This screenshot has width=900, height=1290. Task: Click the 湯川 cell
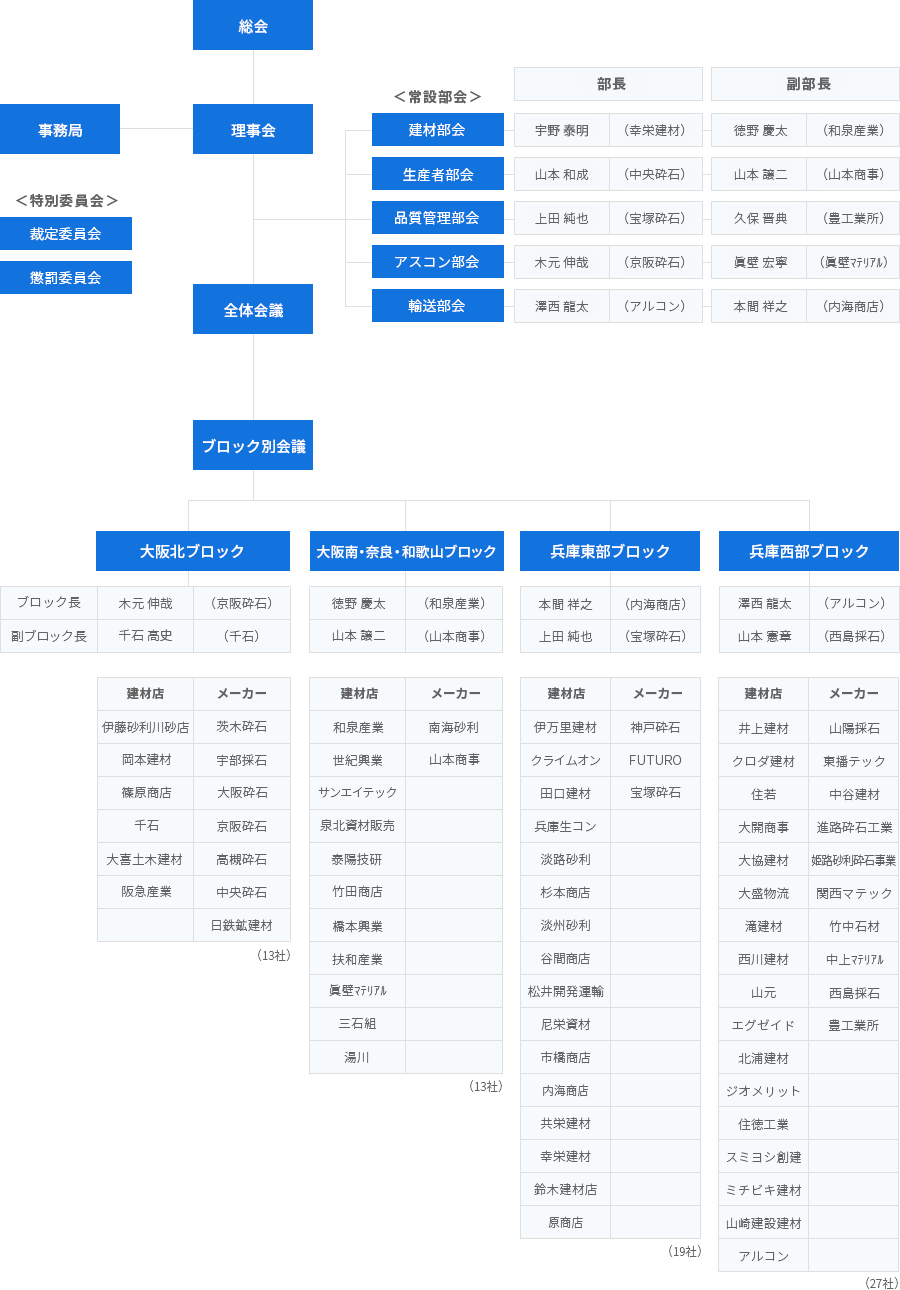coord(358,1057)
